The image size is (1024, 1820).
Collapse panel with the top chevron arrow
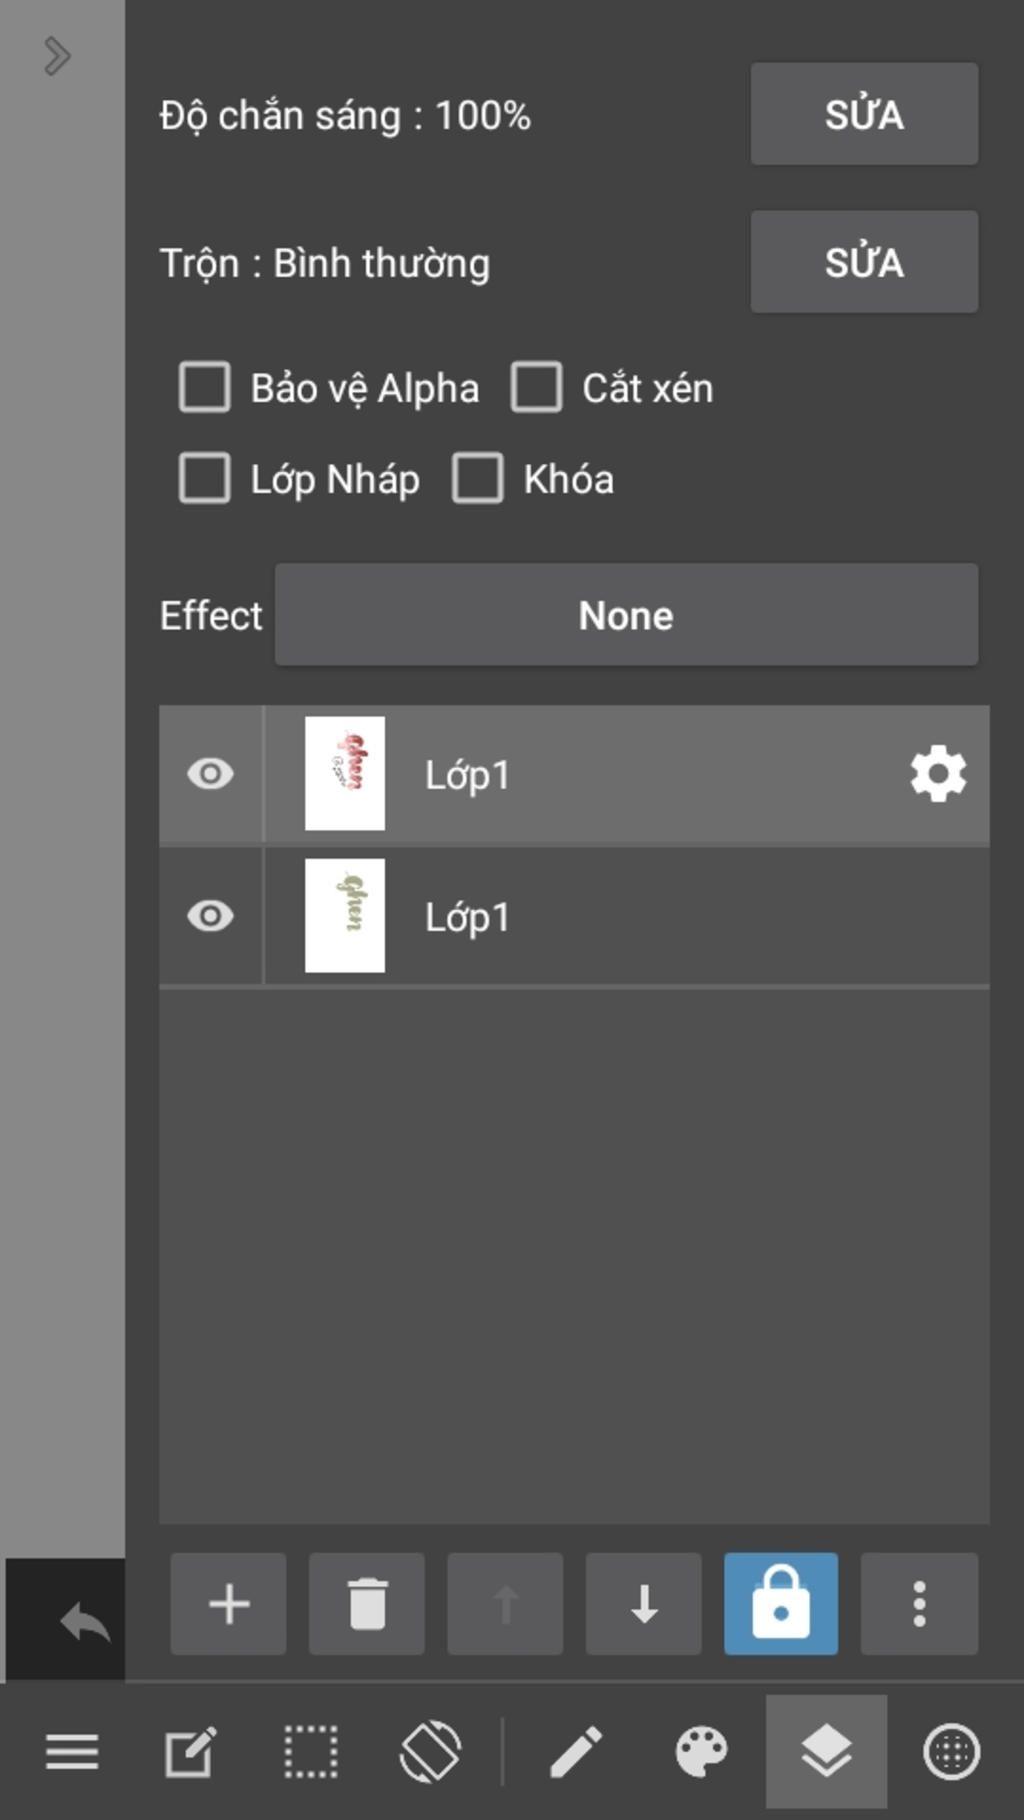coord(57,56)
